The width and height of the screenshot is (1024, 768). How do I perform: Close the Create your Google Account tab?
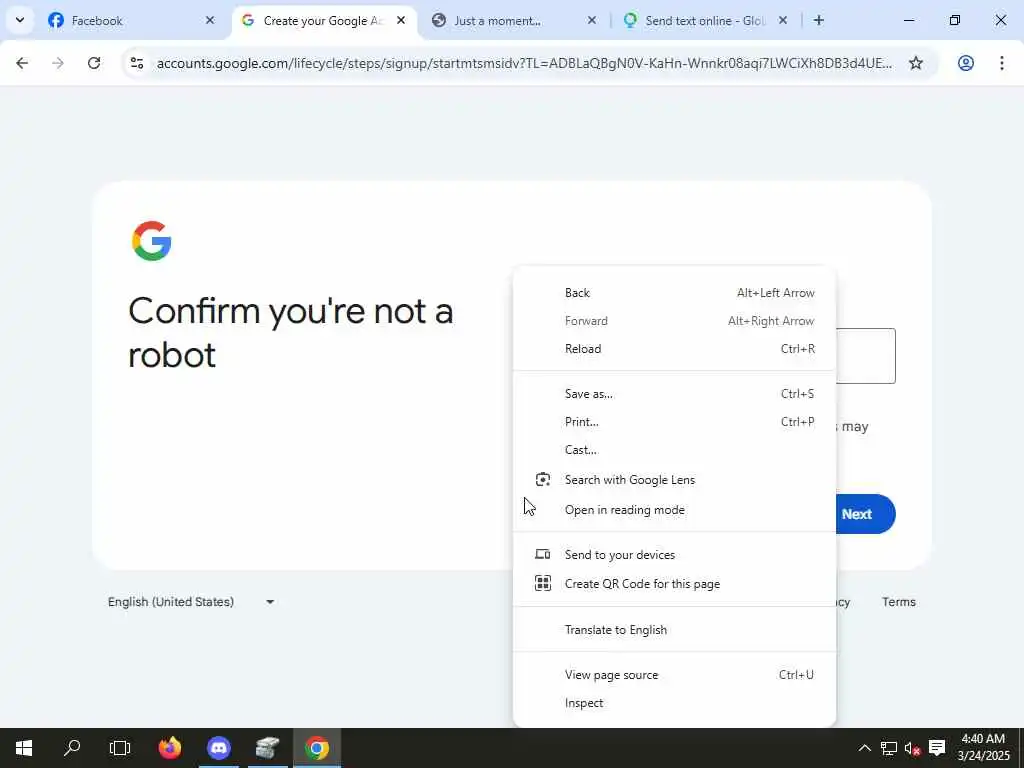(x=401, y=20)
